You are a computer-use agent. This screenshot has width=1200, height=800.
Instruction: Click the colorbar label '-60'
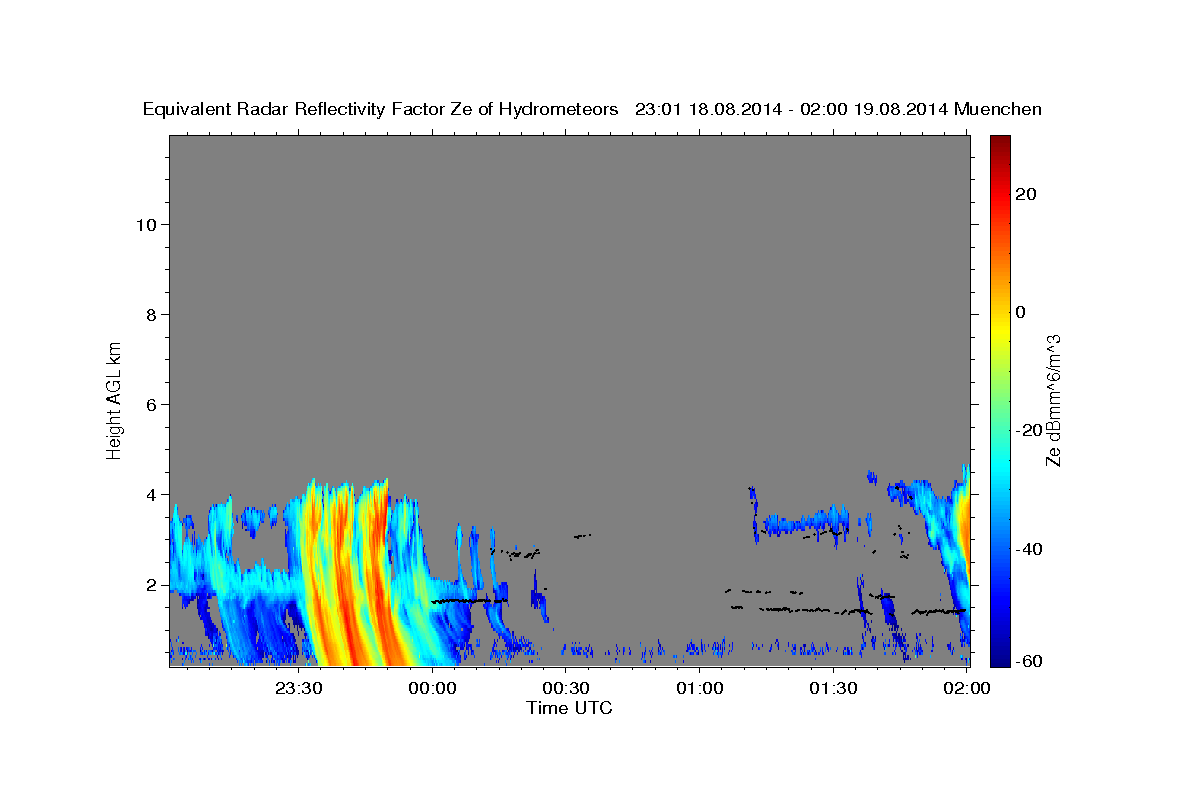[x=1028, y=660]
